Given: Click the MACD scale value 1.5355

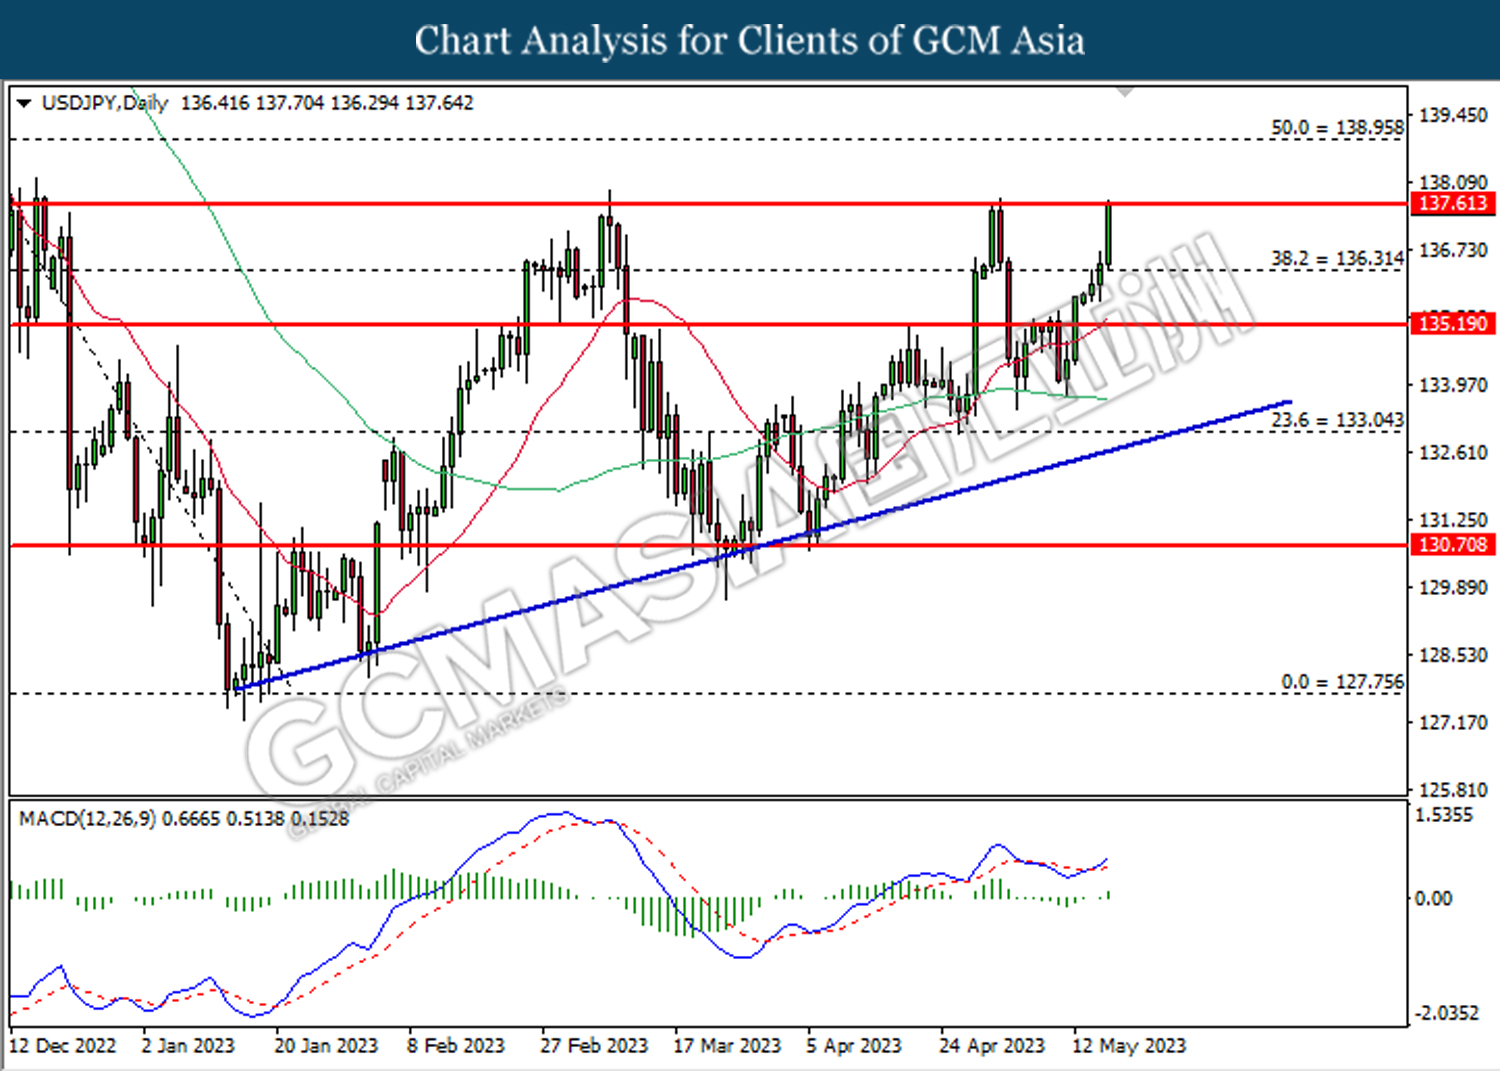Looking at the screenshot, I should (1444, 815).
